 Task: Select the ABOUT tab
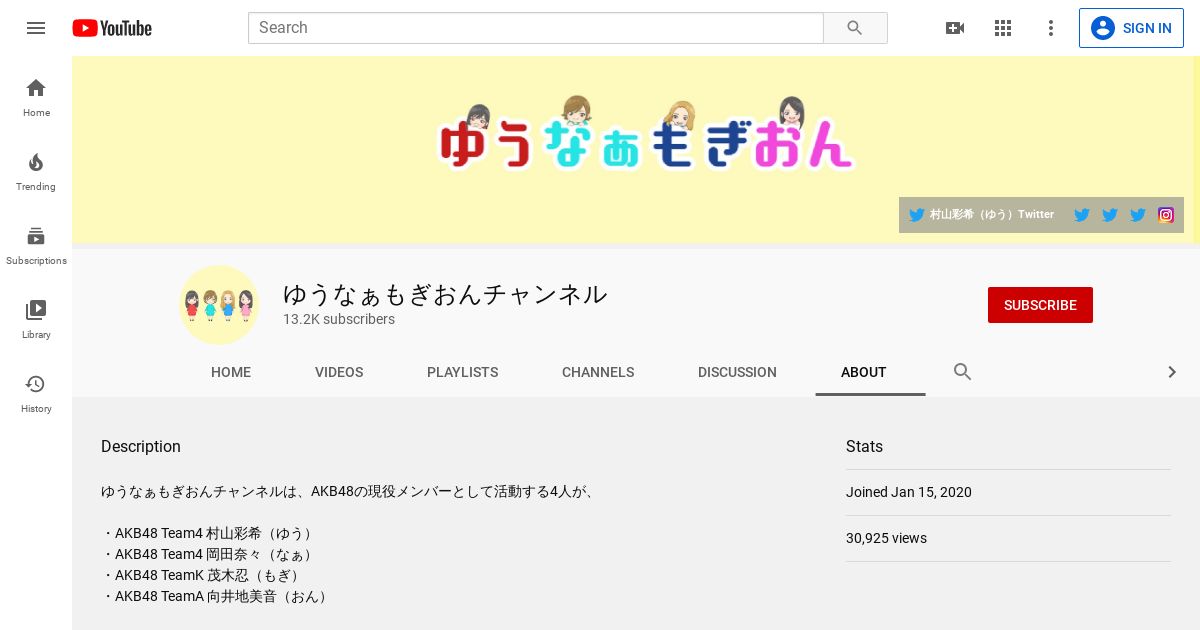(864, 372)
